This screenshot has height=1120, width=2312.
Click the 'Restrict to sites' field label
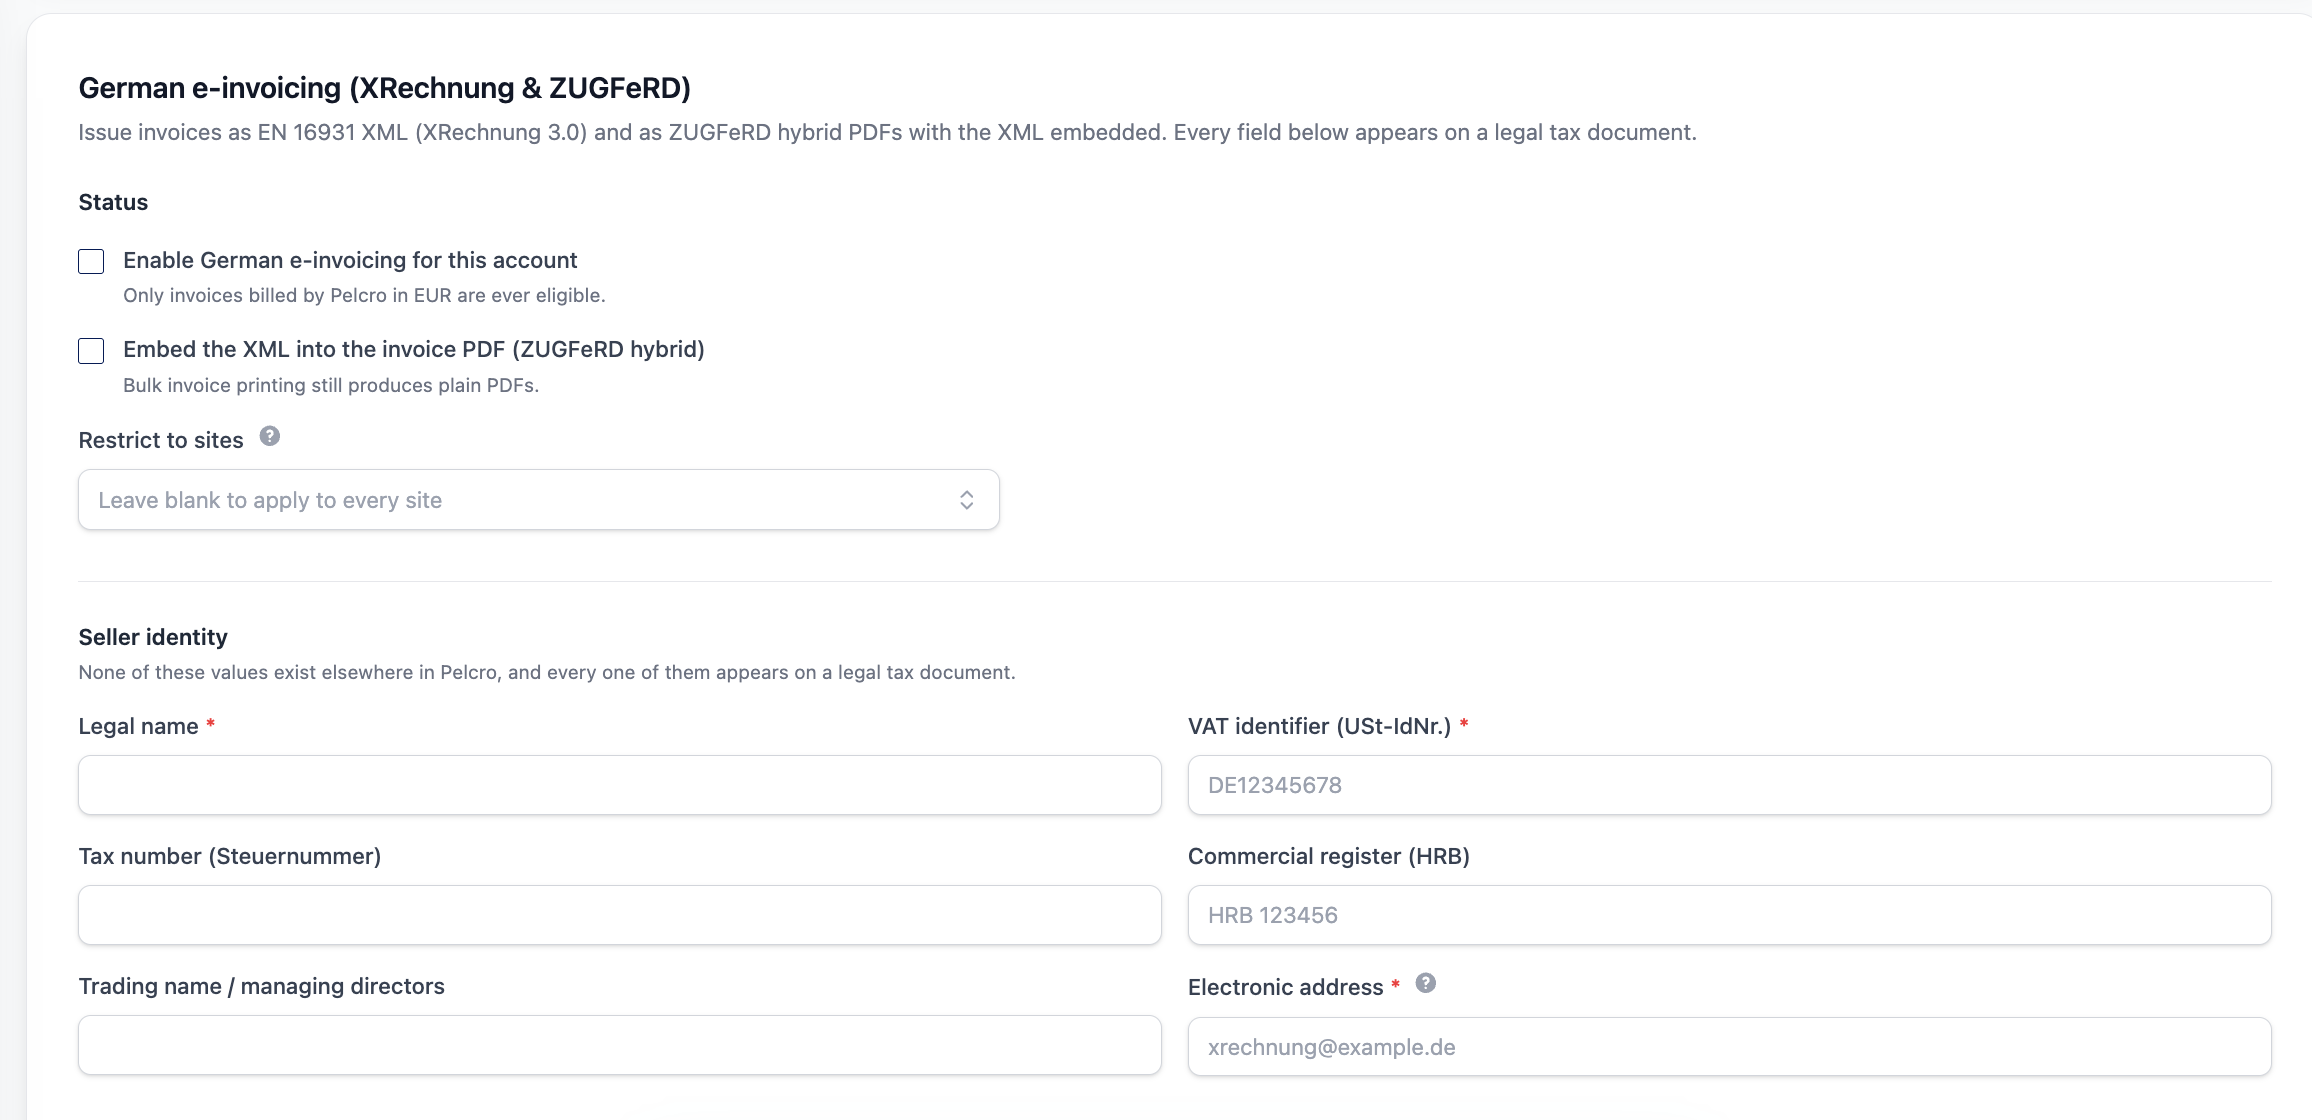[x=161, y=440]
